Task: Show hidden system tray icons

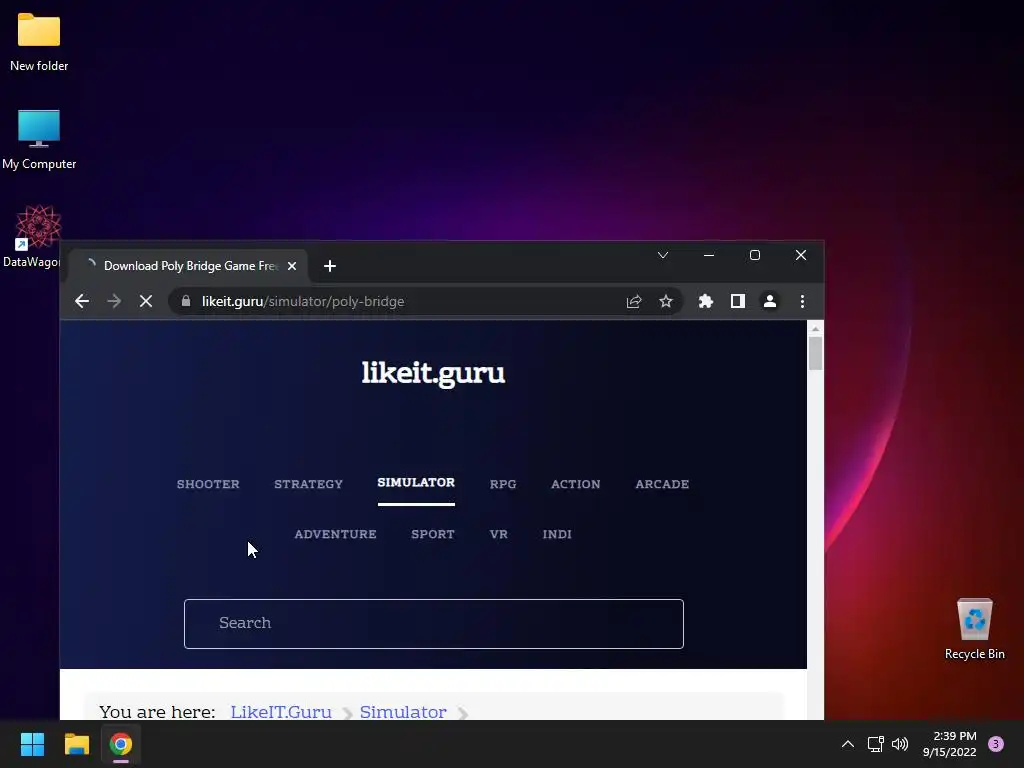Action: click(848, 744)
